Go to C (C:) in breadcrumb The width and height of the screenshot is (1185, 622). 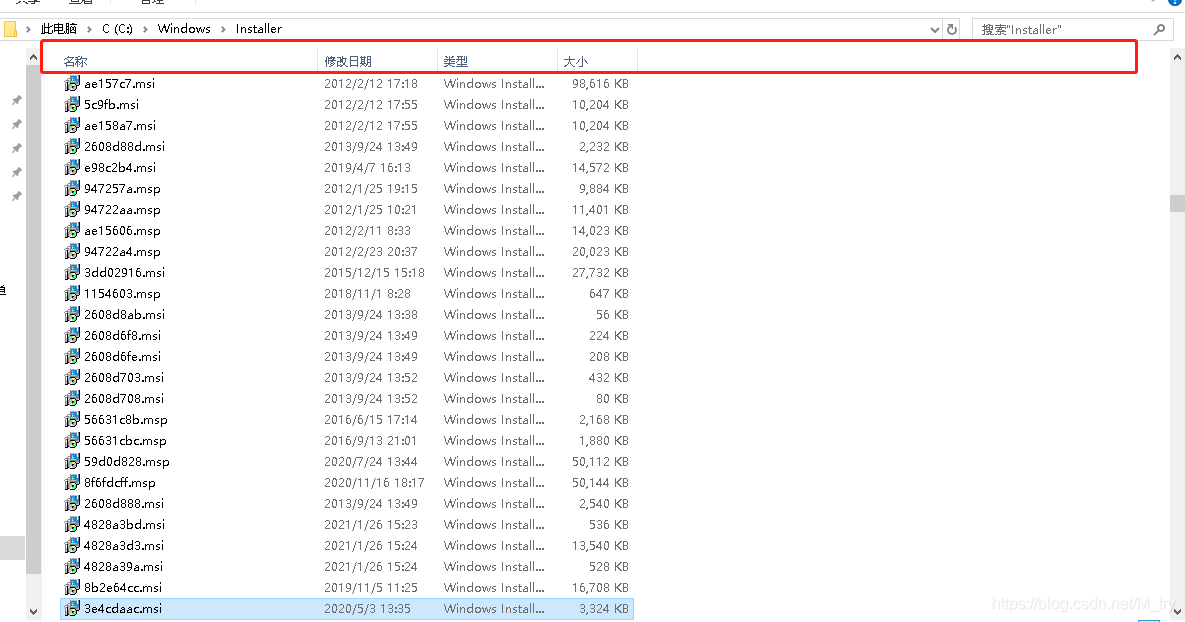117,29
